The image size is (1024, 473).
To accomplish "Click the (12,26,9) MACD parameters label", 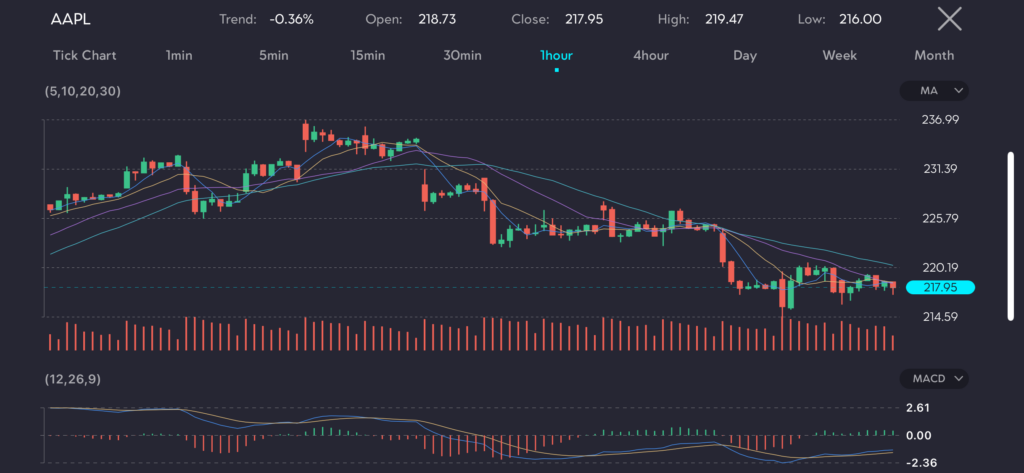I will pyautogui.click(x=72, y=379).
